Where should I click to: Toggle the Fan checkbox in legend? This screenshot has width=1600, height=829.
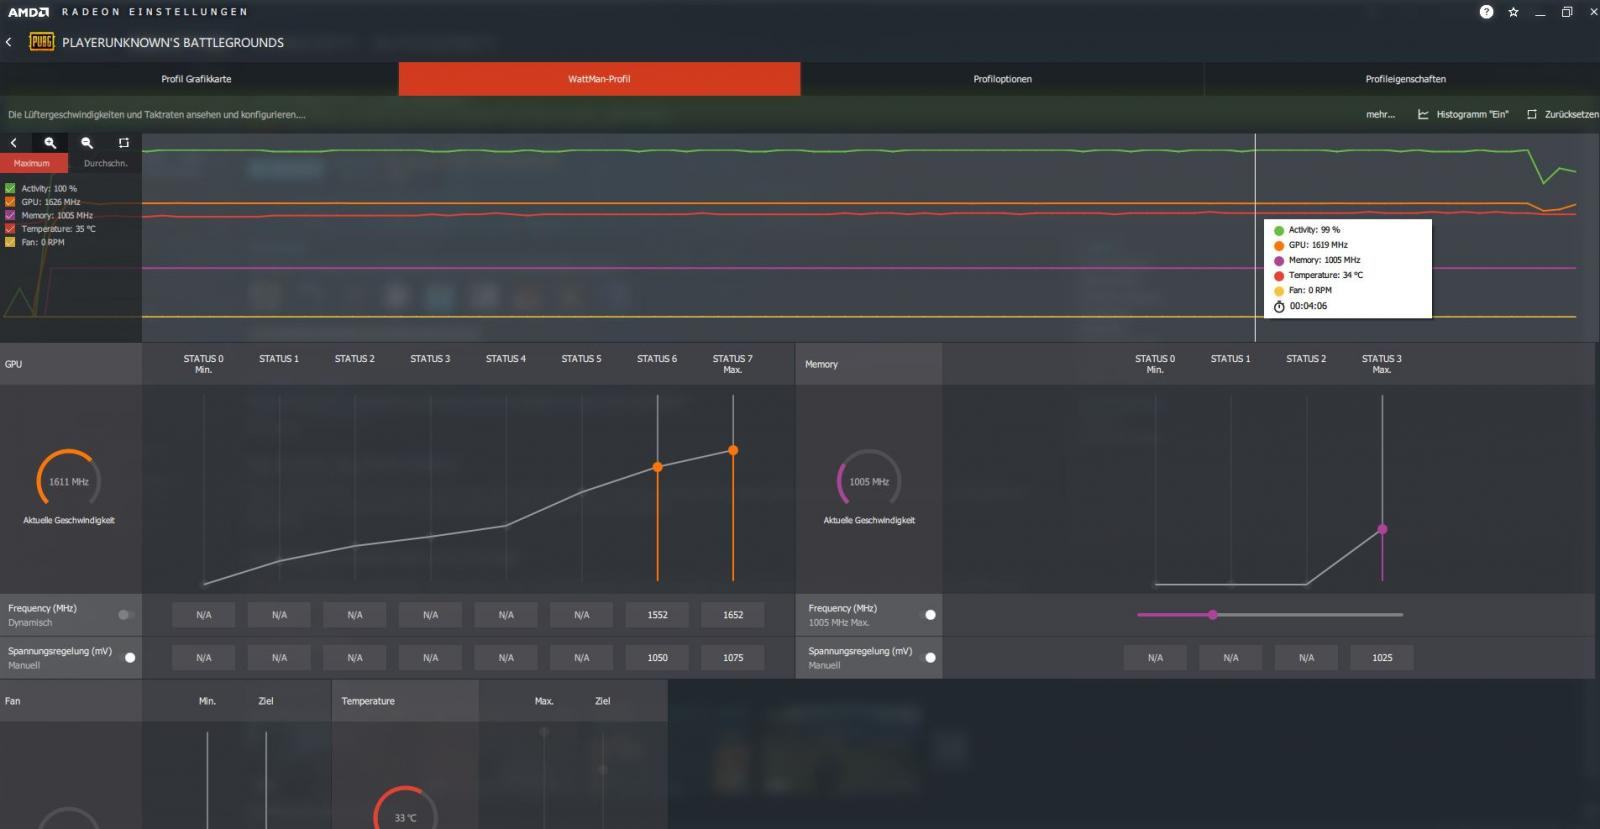tap(10, 242)
